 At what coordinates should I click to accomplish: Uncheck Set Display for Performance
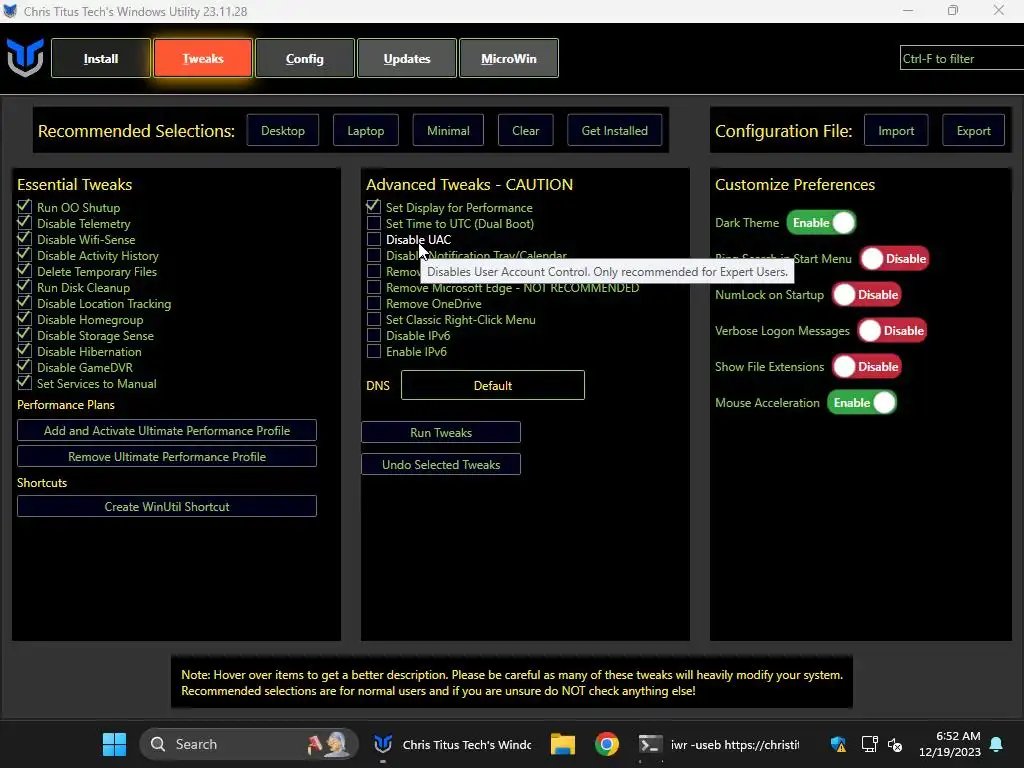pyautogui.click(x=374, y=207)
